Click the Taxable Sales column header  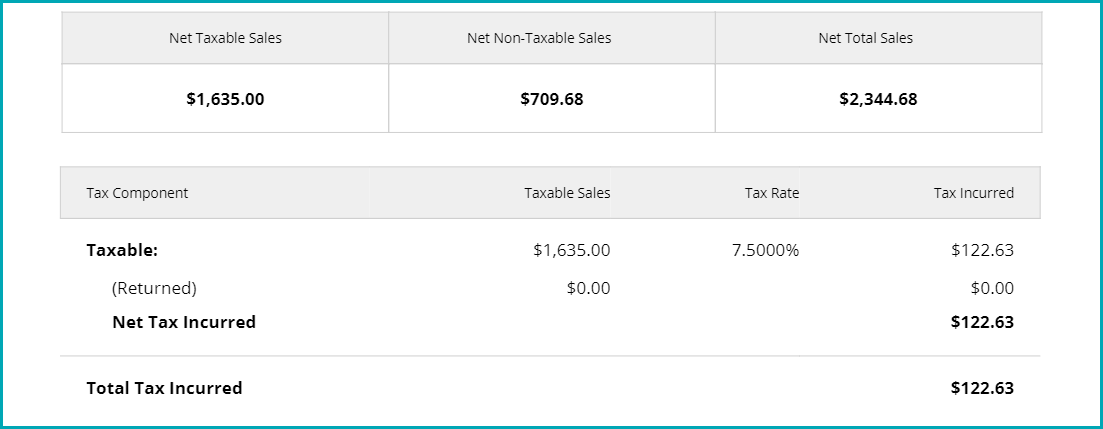coord(567,193)
